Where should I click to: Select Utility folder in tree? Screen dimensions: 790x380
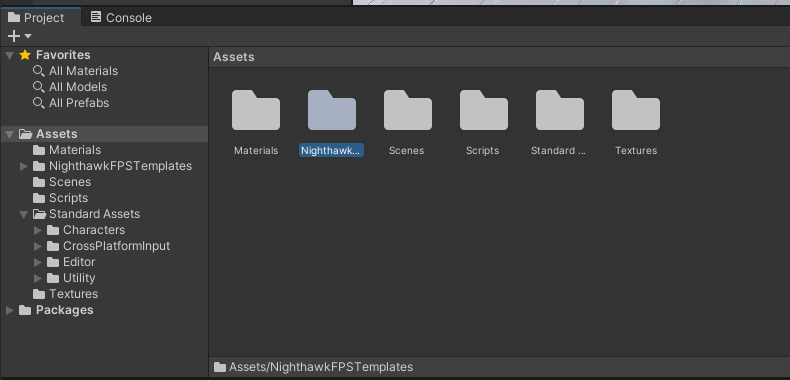click(79, 278)
